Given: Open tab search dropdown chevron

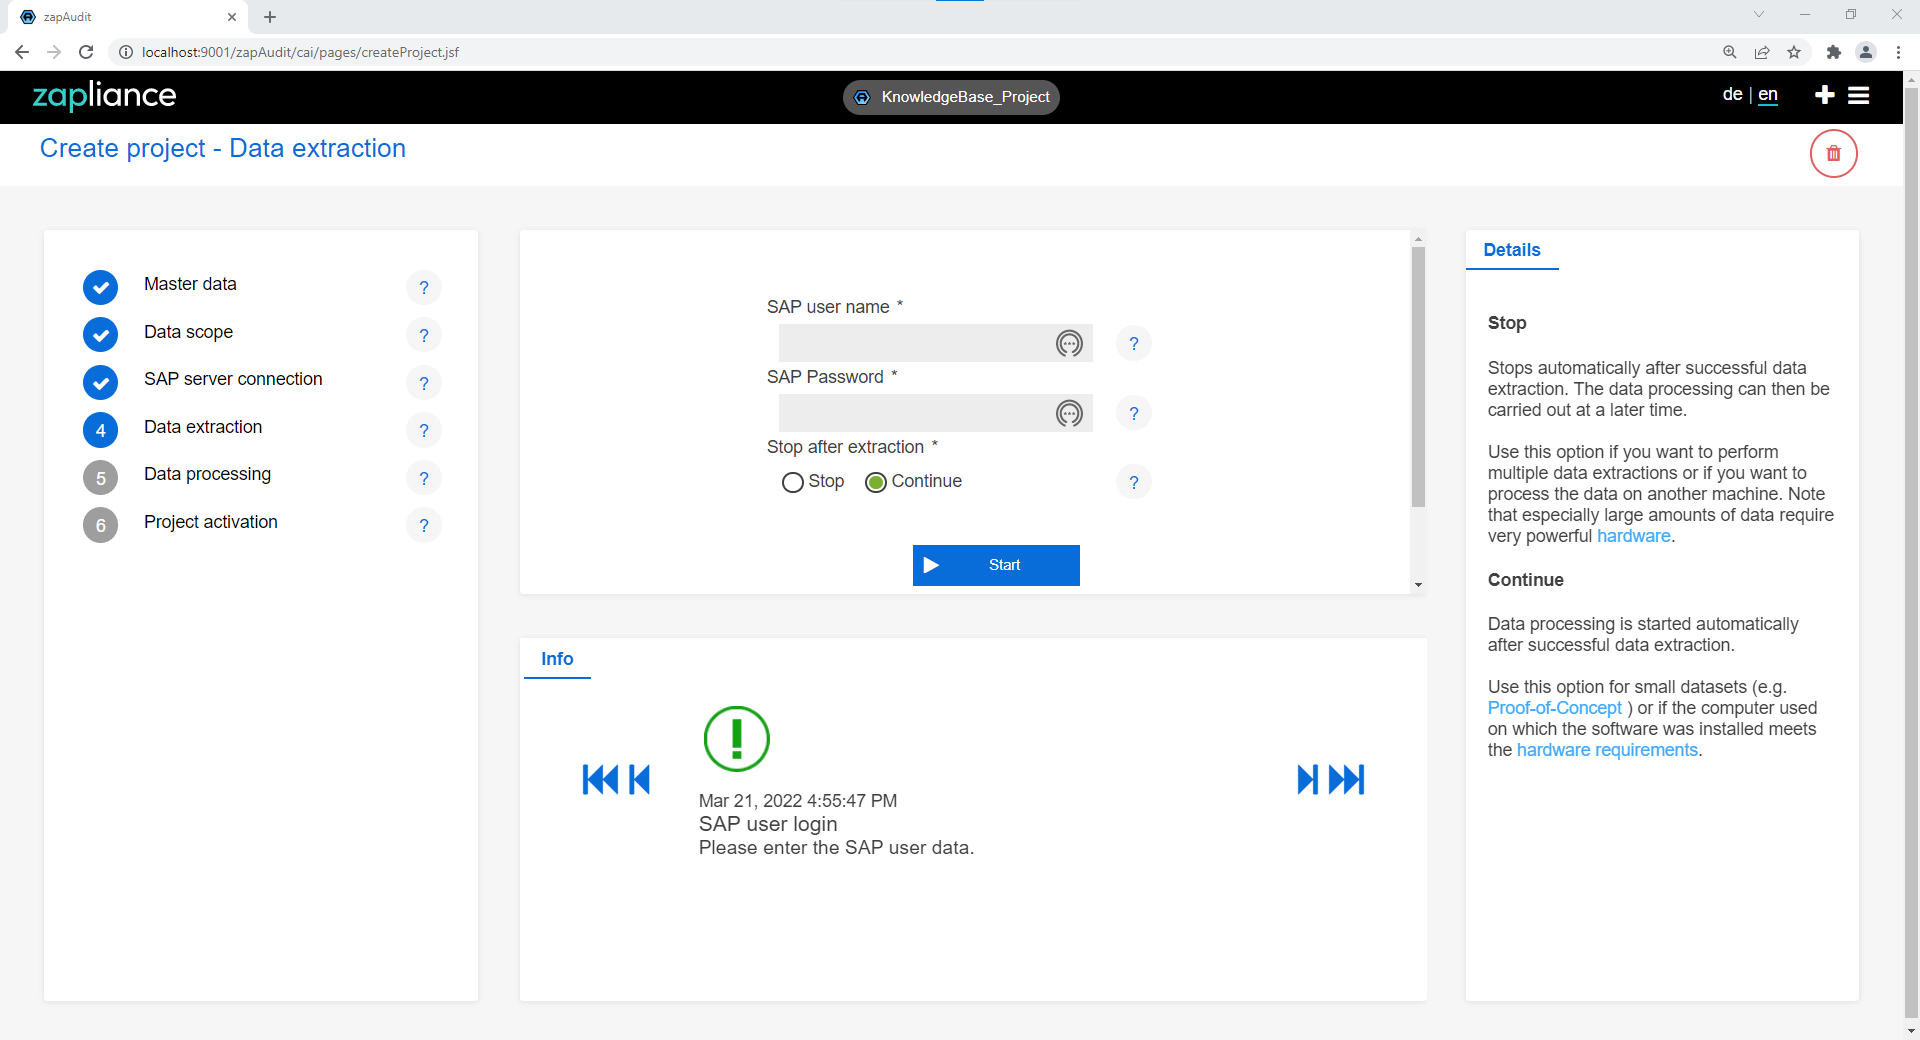Looking at the screenshot, I should click(1759, 15).
